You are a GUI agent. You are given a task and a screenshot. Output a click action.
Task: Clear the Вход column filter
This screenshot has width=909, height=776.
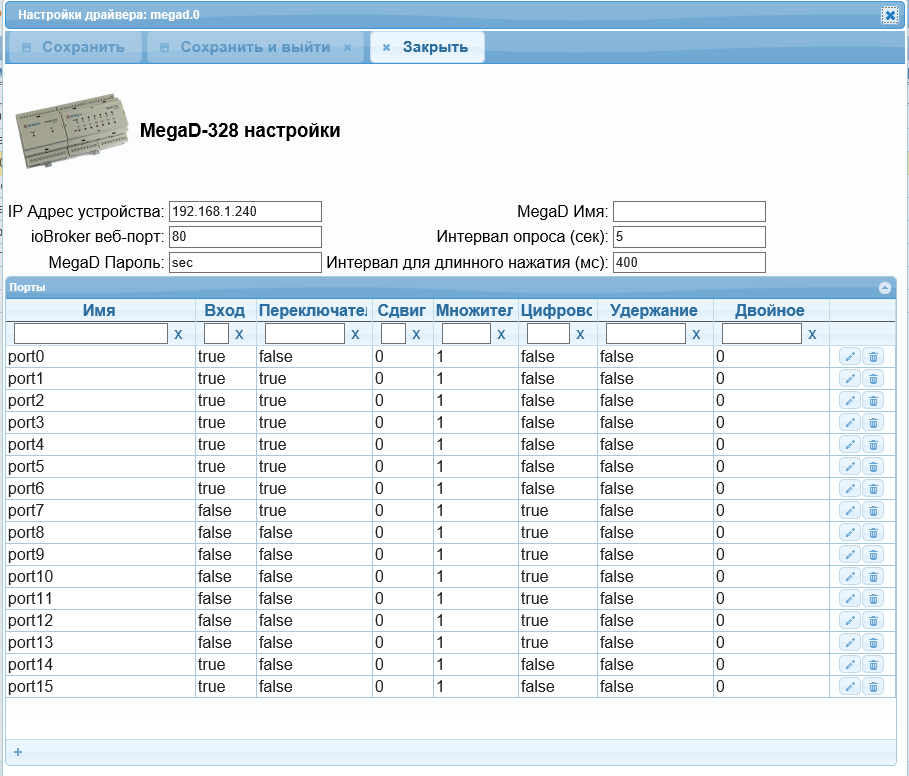[x=239, y=334]
